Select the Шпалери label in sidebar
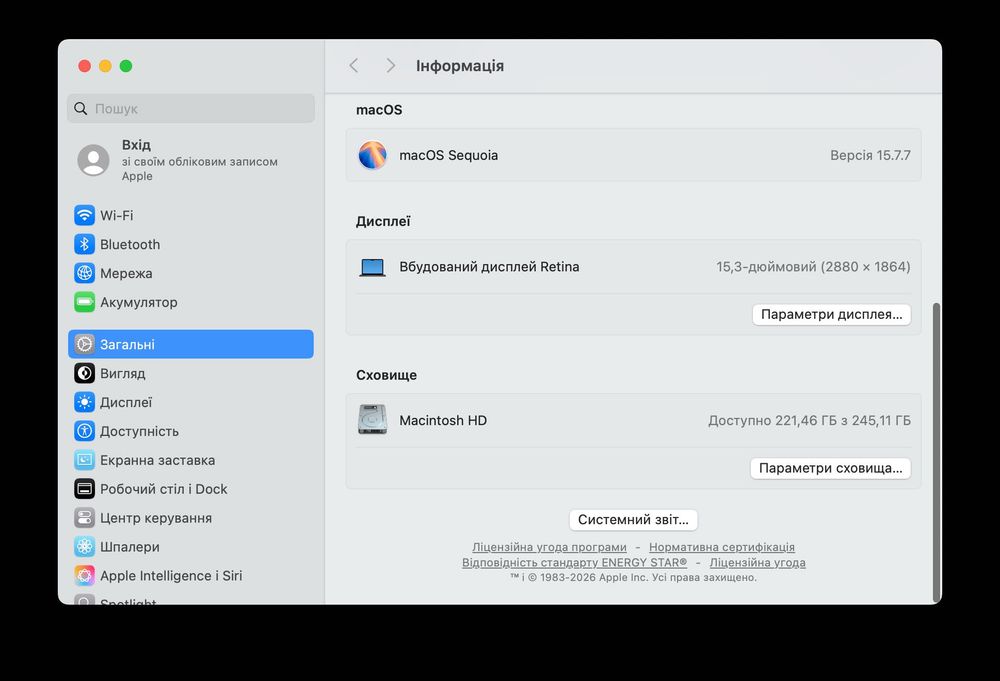 (130, 547)
